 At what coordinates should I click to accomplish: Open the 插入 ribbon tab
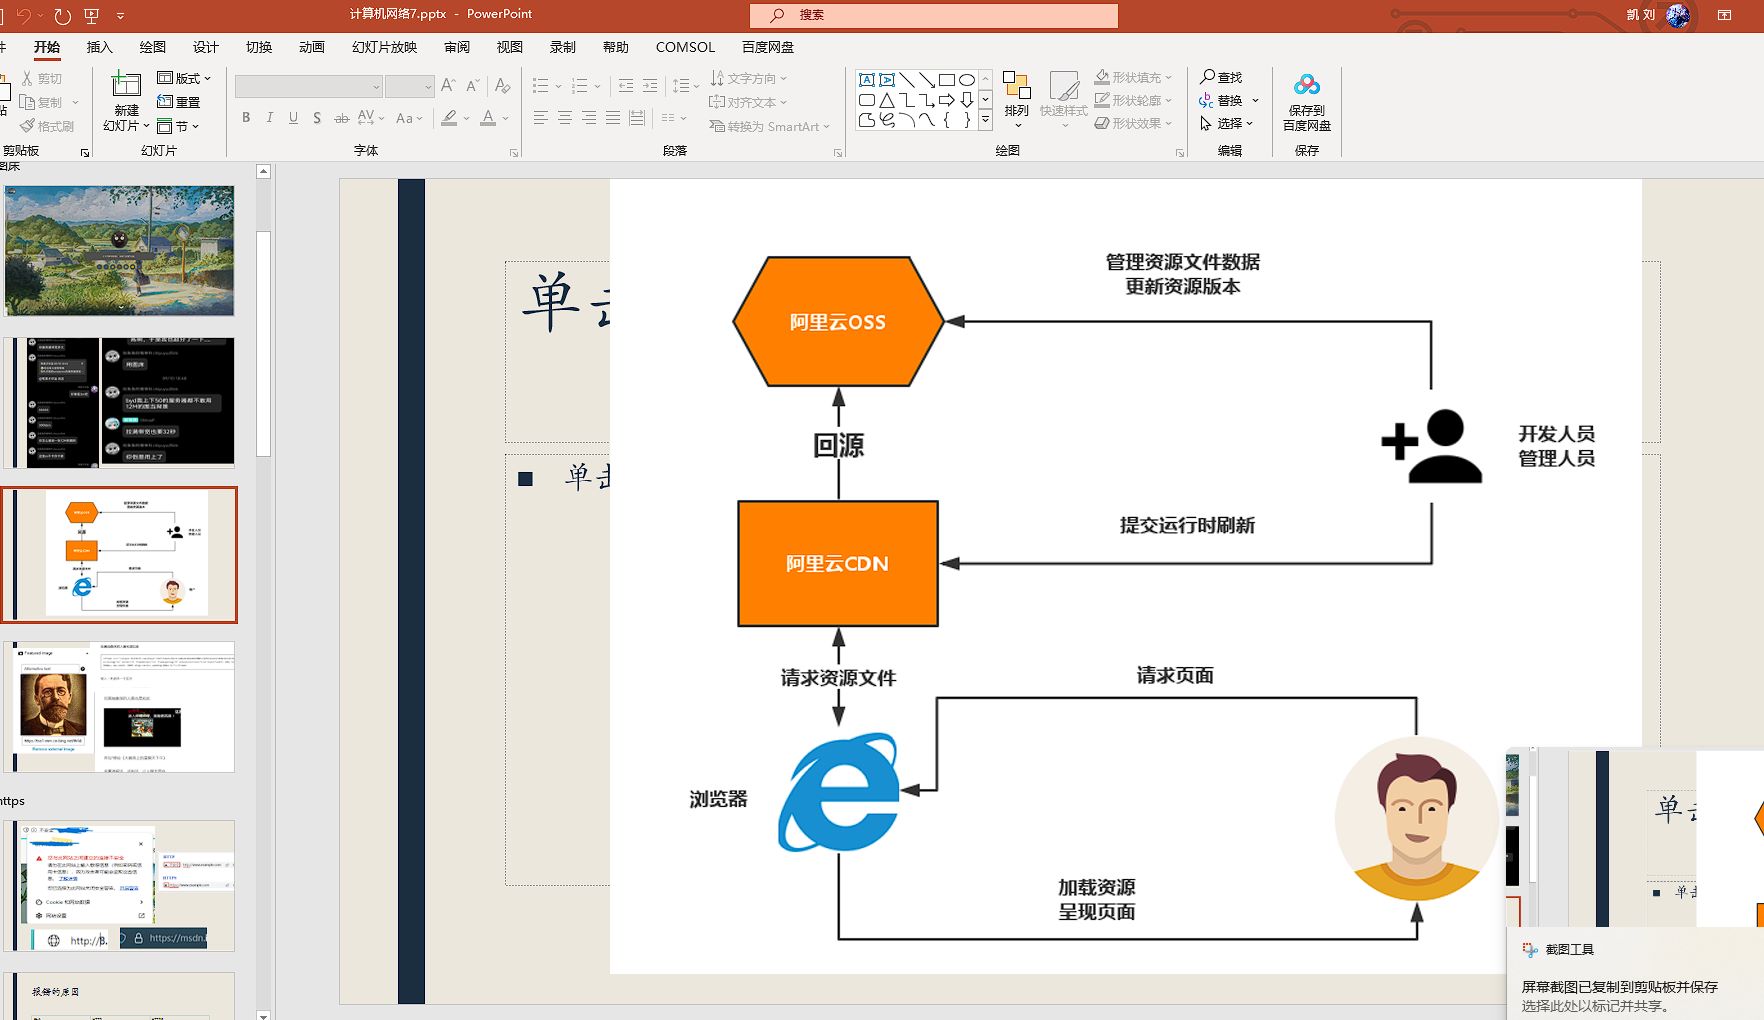tap(99, 47)
